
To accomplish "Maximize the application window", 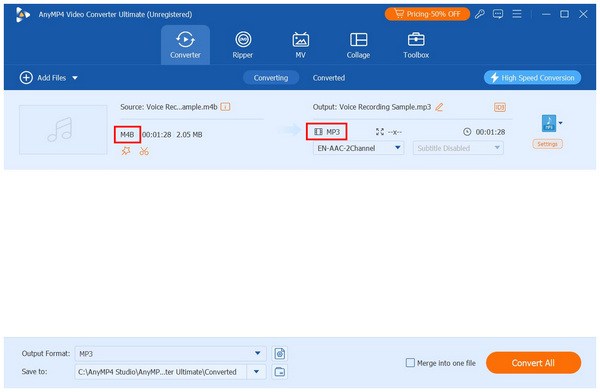I will [x=564, y=14].
